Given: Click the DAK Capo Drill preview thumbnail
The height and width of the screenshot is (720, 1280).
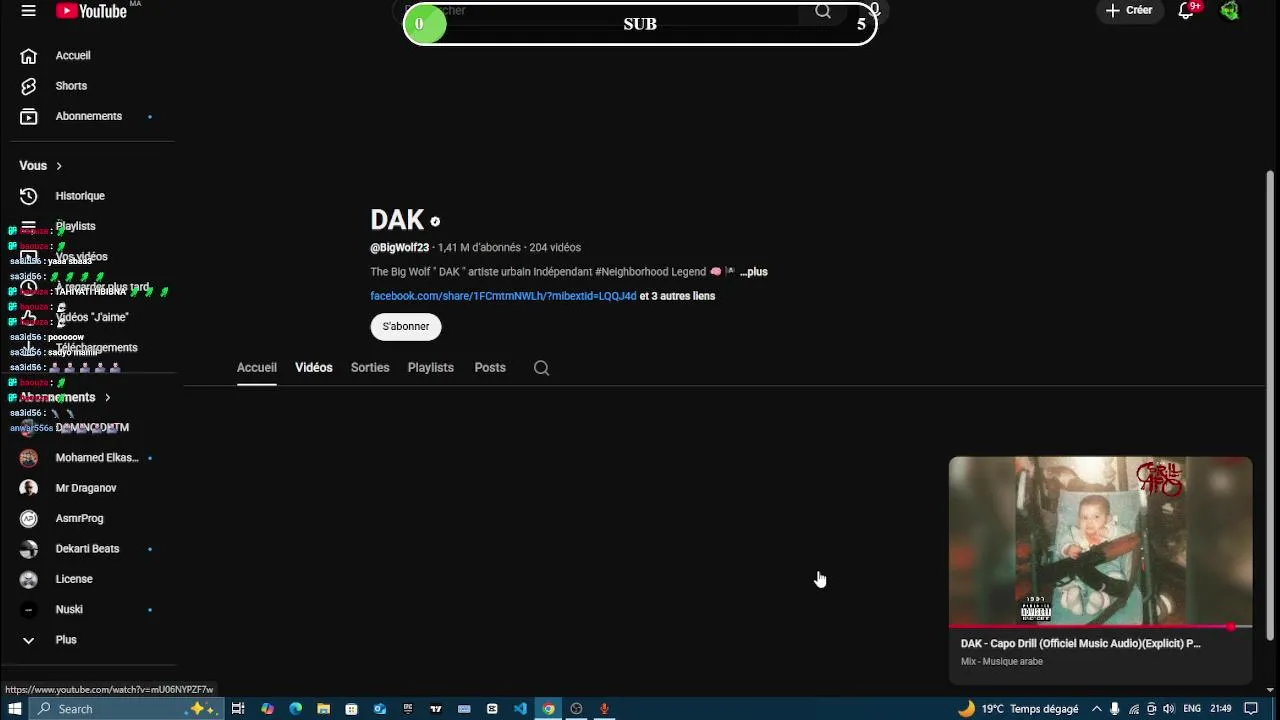Looking at the screenshot, I should point(1100,541).
